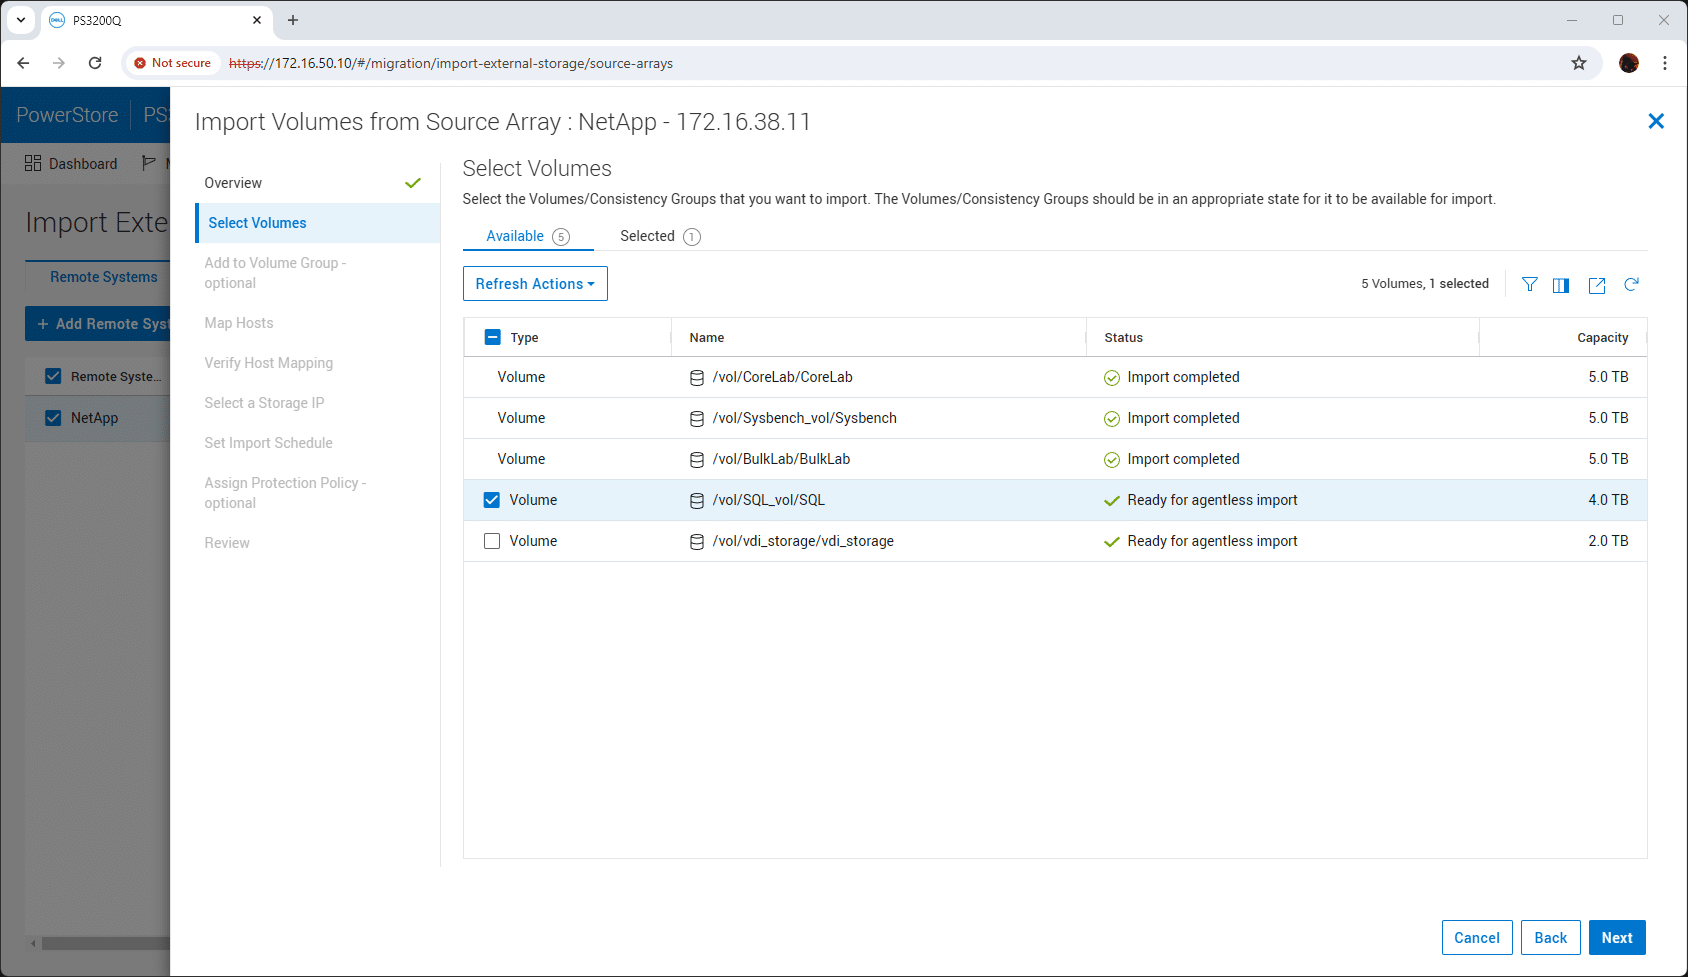Click the 4.0 TB capacity value
This screenshot has height=977, width=1688.
1608,500
